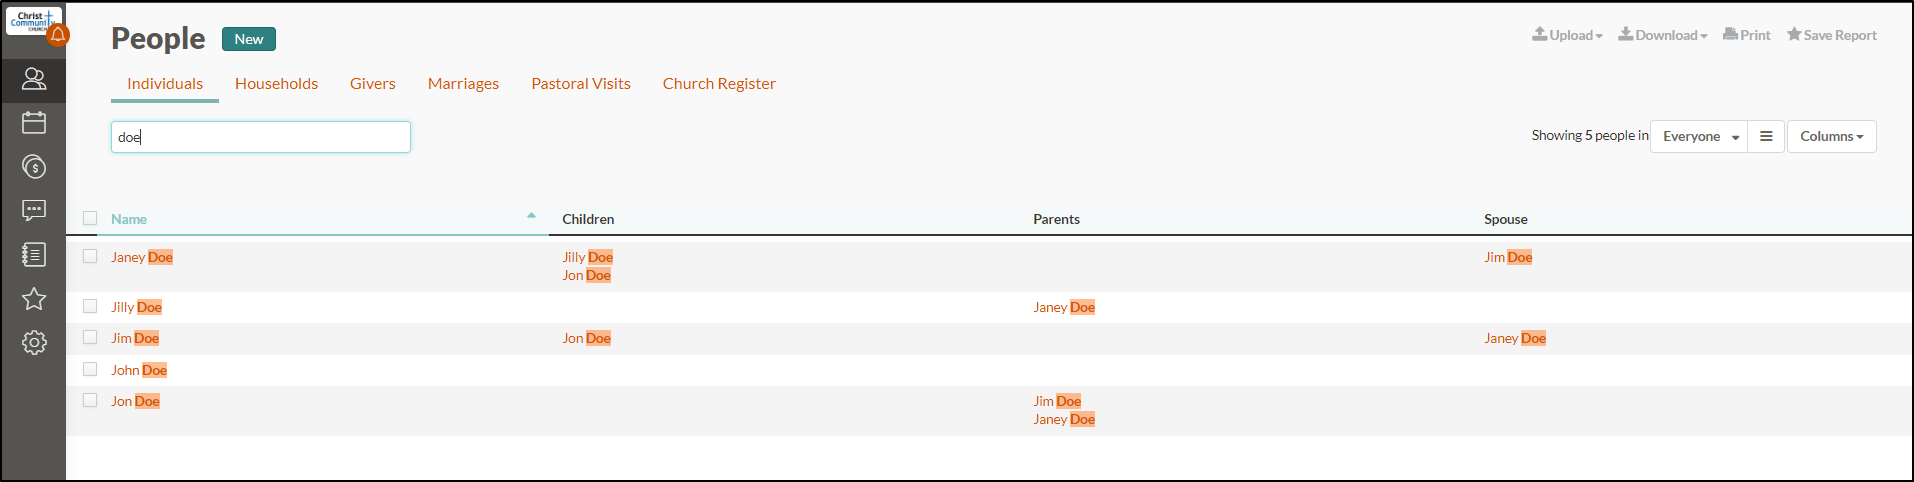The width and height of the screenshot is (1914, 482).
Task: Open the Messages chat icon in sidebar
Action: pos(34,211)
